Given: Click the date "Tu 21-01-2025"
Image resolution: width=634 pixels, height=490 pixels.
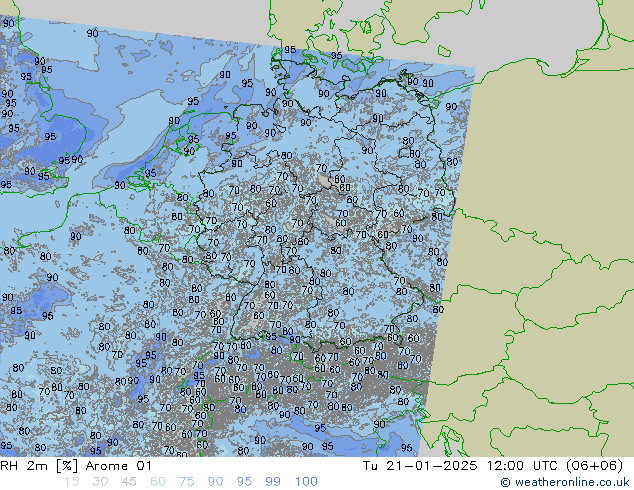Looking at the screenshot, I should tap(420, 466).
